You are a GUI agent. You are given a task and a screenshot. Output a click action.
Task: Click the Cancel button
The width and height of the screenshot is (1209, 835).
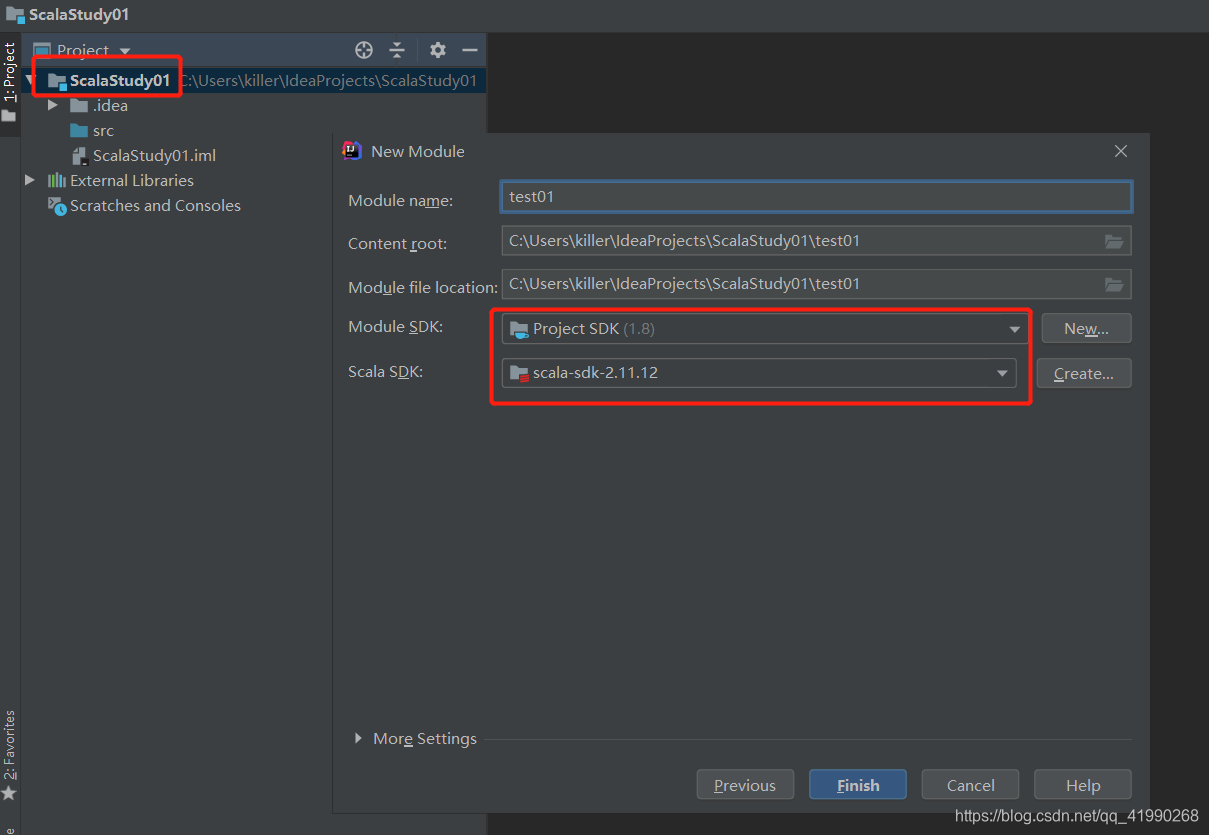pyautogui.click(x=970, y=785)
